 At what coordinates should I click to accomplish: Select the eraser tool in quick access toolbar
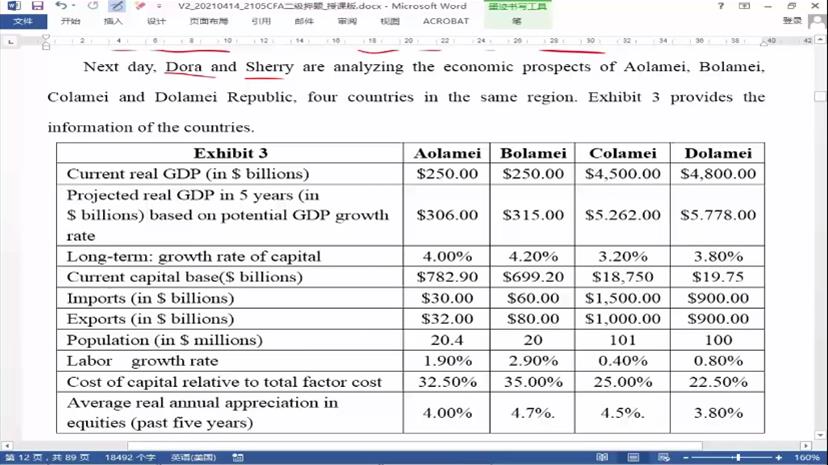[139, 6]
